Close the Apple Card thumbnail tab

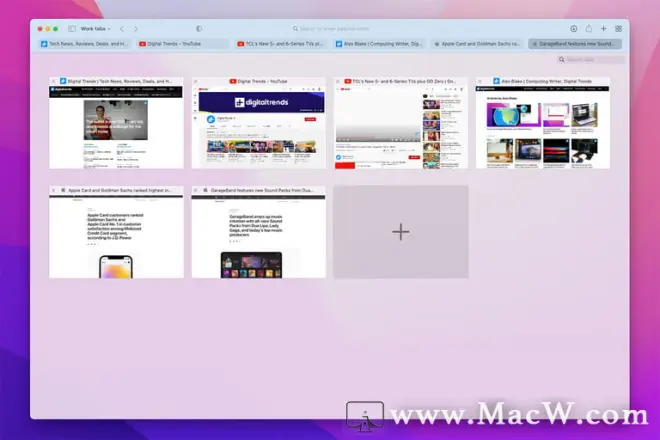coord(53,190)
